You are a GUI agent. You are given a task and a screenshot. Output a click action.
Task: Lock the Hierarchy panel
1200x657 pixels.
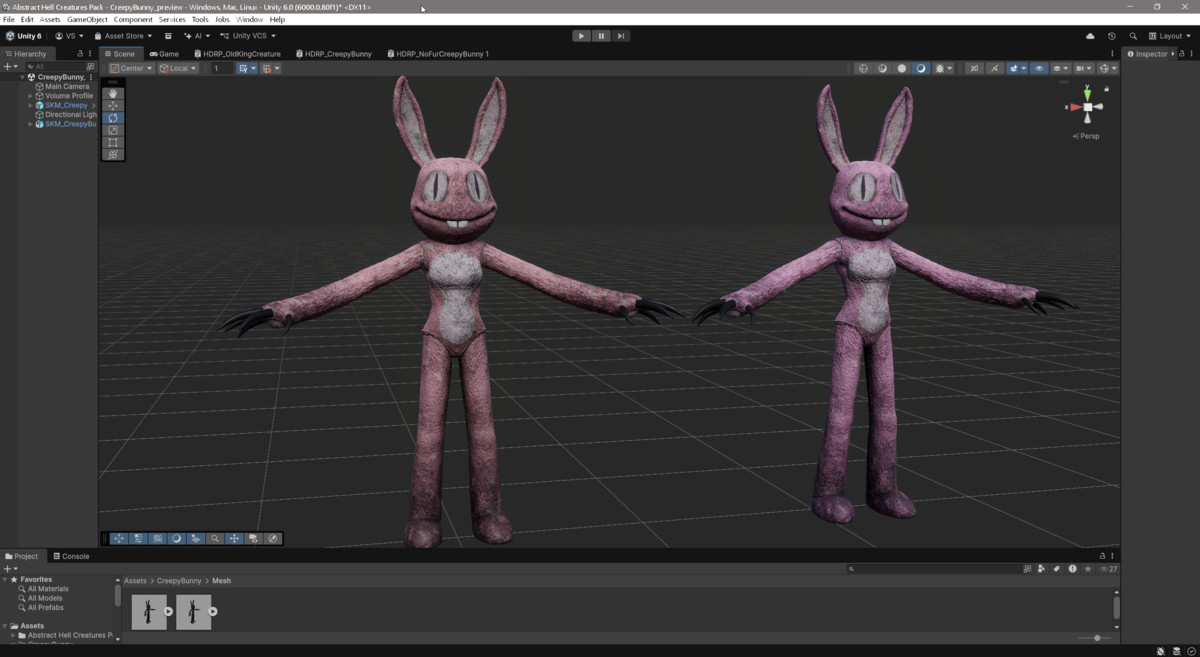80,54
